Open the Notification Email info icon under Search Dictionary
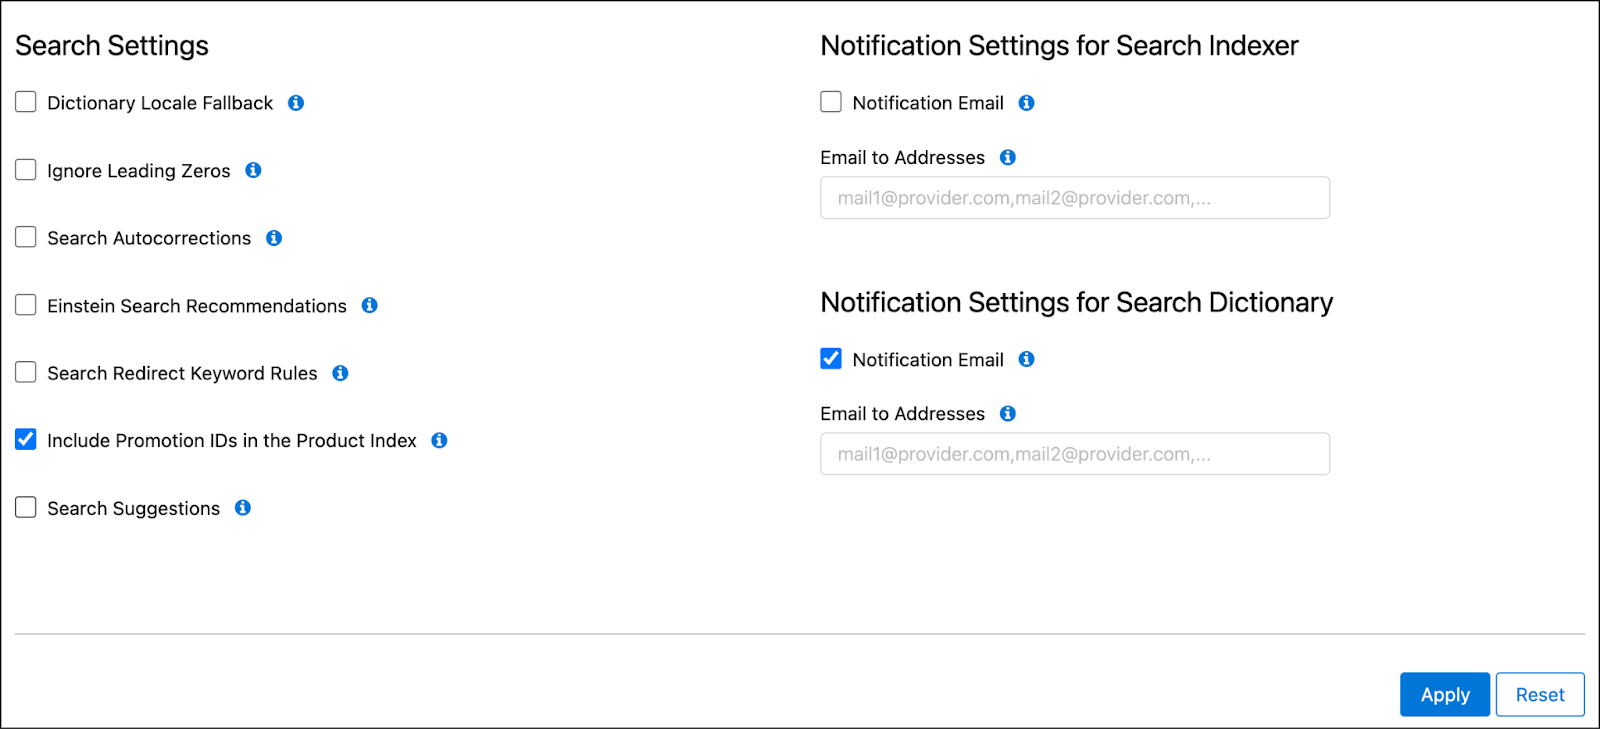This screenshot has width=1600, height=729. 1026,359
